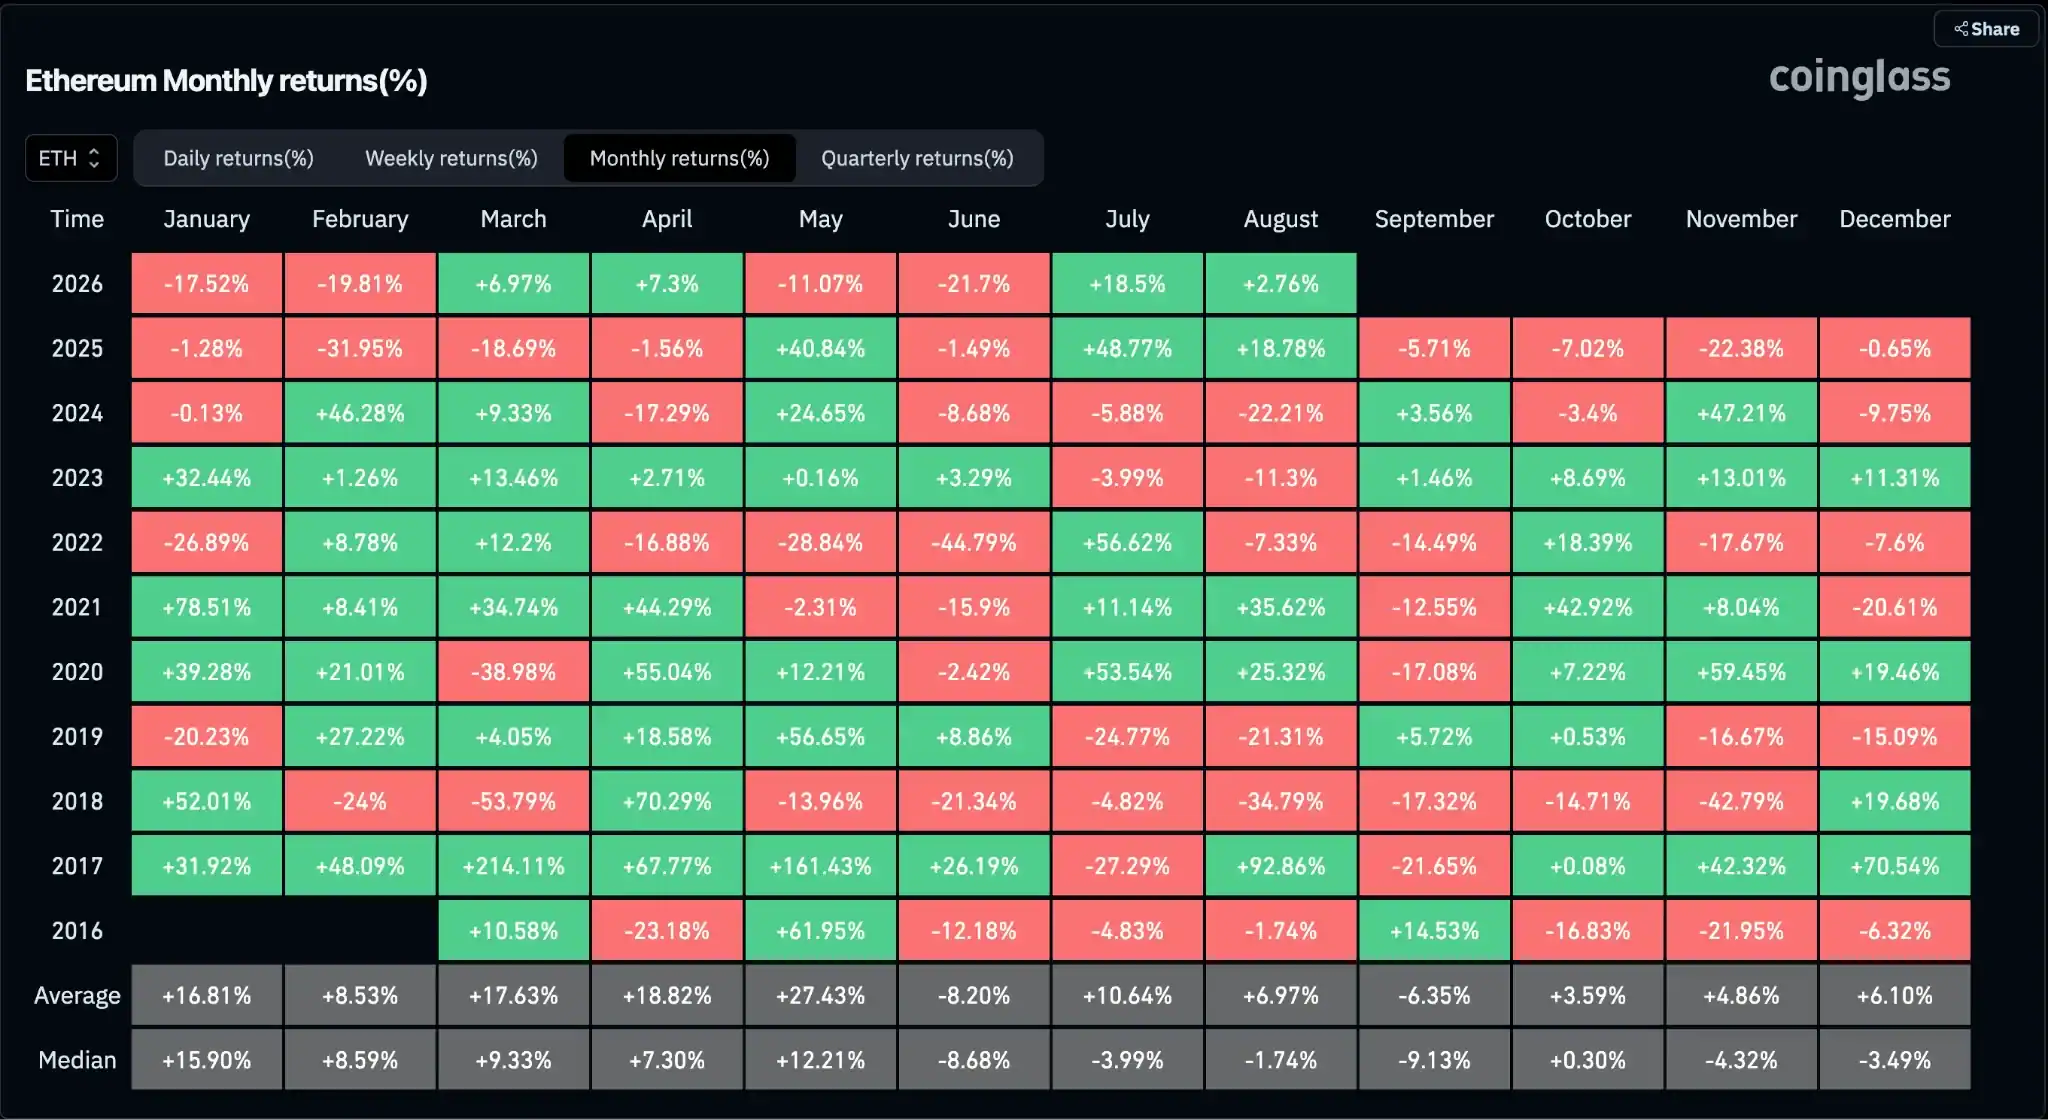This screenshot has height=1120, width=2048.
Task: Select the 2021 row label
Action: 77,607
